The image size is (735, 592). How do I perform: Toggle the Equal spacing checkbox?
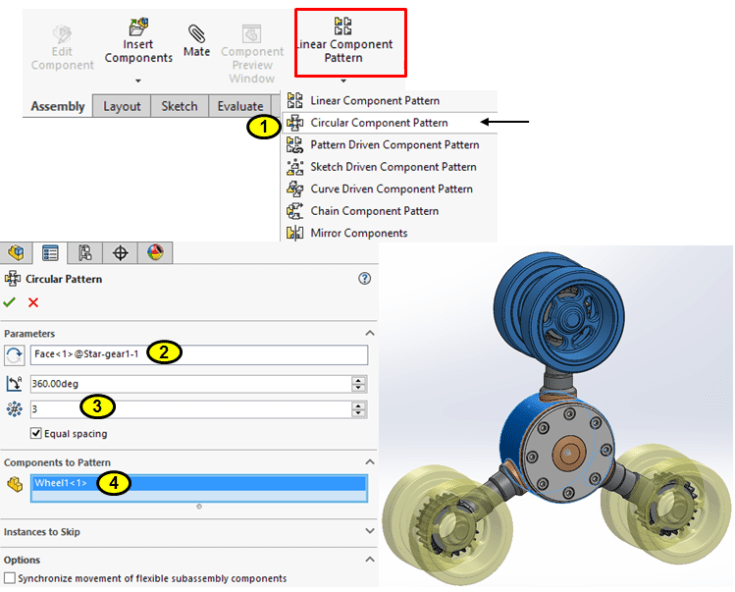pyautogui.click(x=36, y=433)
